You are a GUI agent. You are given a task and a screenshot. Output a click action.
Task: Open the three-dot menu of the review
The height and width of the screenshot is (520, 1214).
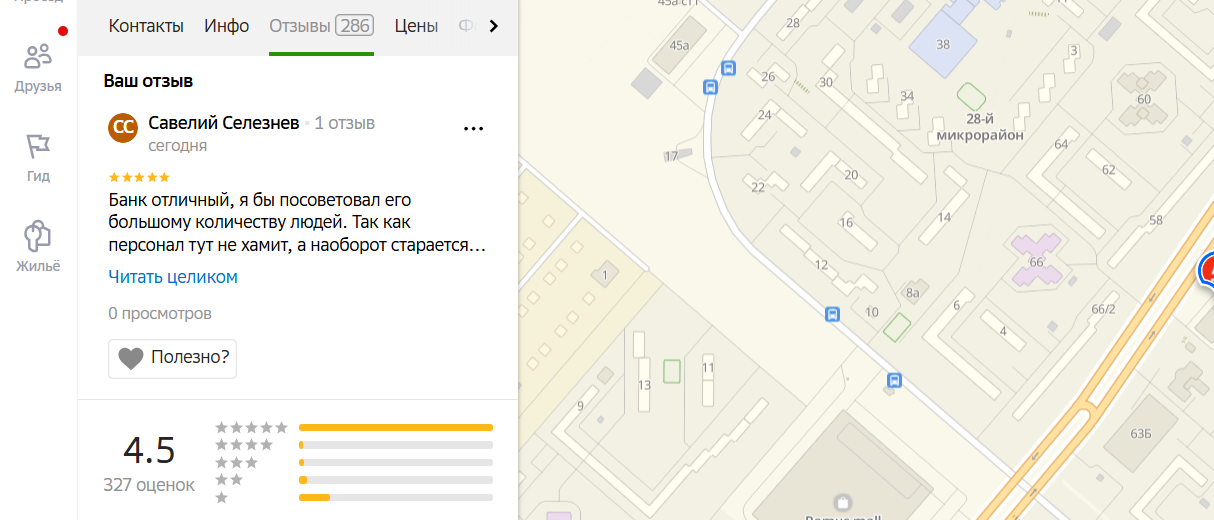(473, 128)
